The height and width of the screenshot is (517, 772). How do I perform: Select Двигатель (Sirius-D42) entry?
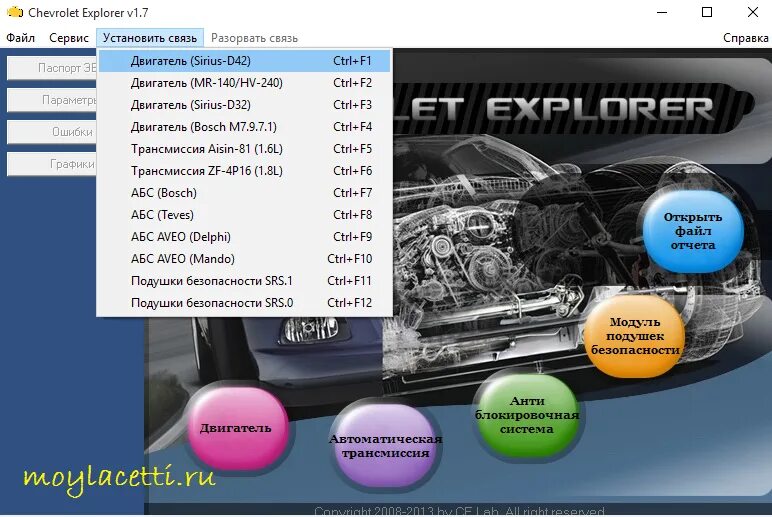(x=245, y=61)
